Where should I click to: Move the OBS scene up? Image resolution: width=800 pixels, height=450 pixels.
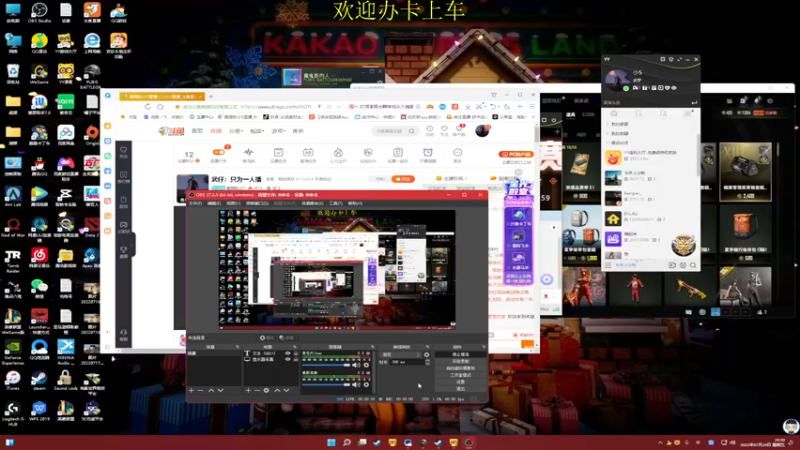pyautogui.click(x=211, y=390)
